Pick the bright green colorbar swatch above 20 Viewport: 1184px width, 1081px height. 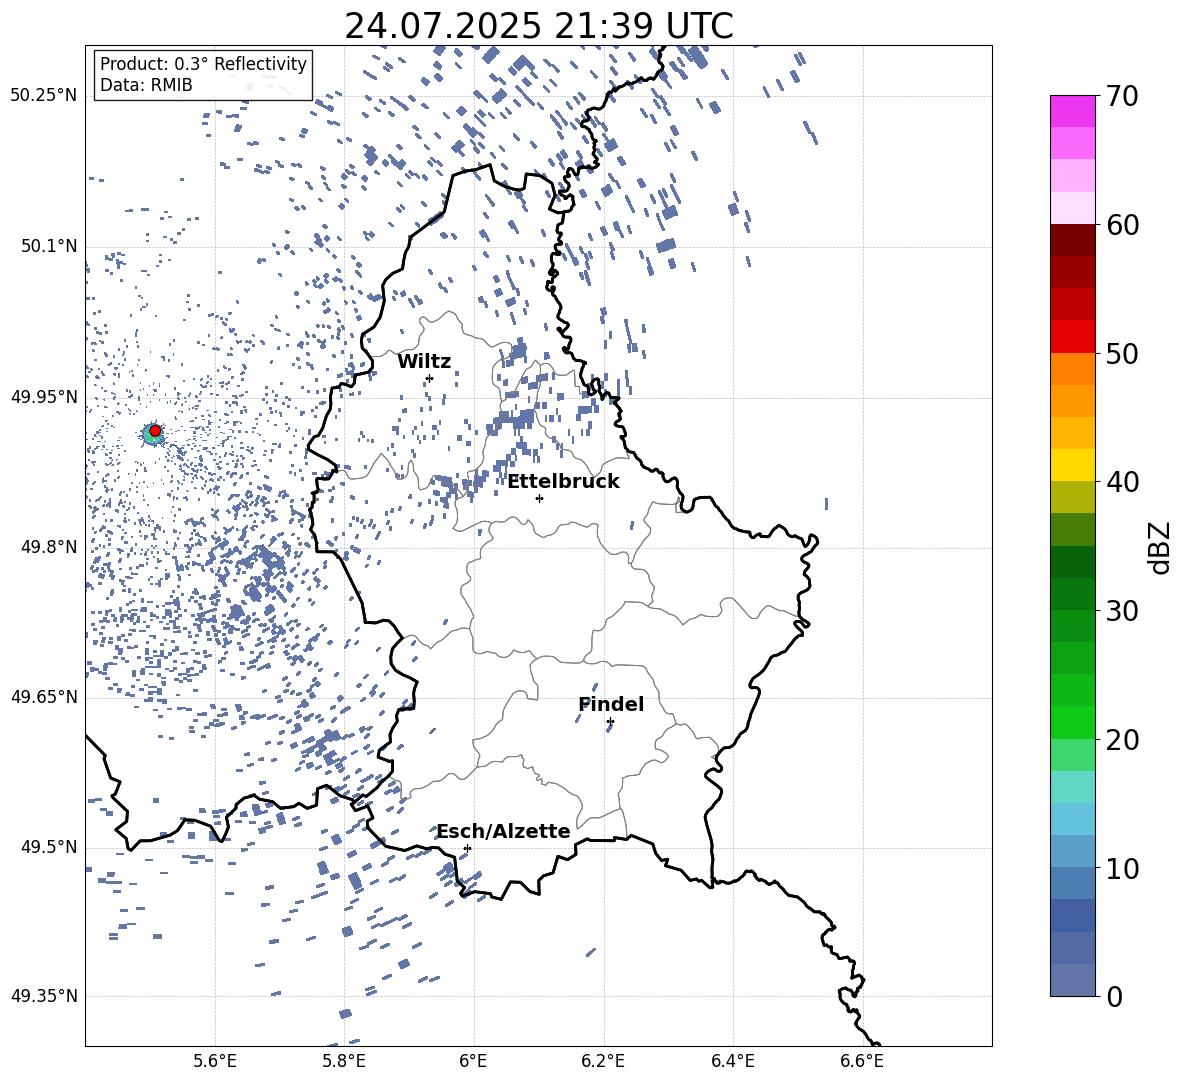tap(1073, 723)
